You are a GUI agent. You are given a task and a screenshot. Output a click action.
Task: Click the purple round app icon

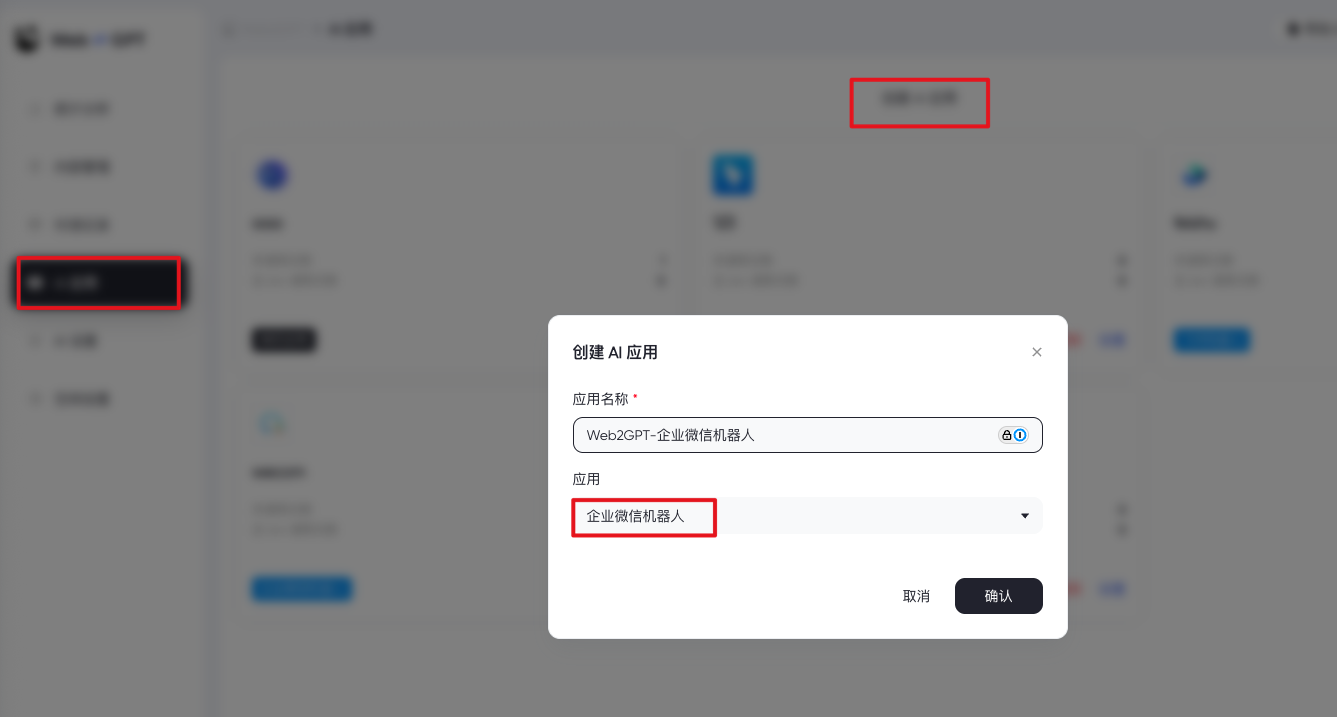[x=273, y=176]
